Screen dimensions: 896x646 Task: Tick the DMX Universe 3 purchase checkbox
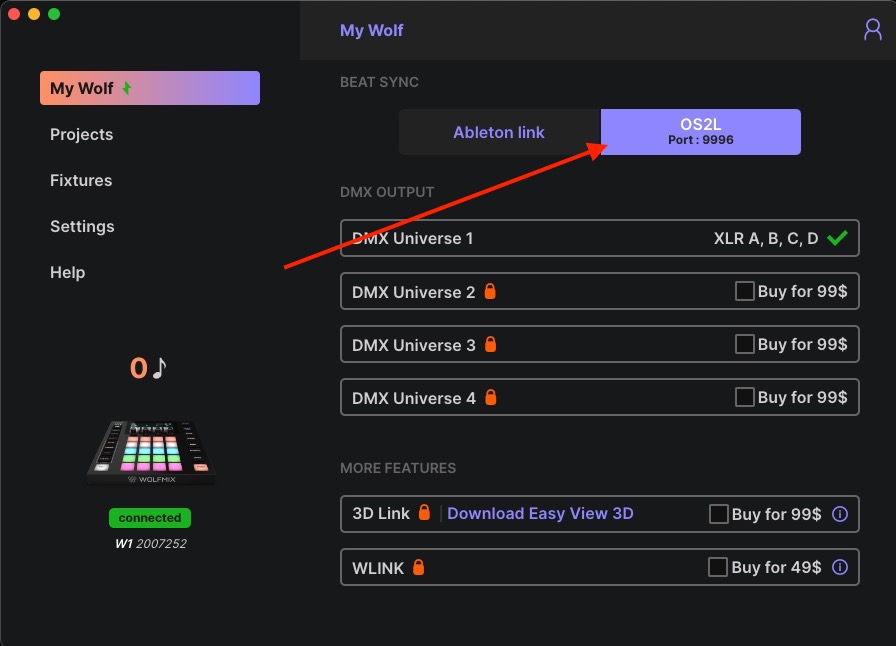[x=744, y=344]
